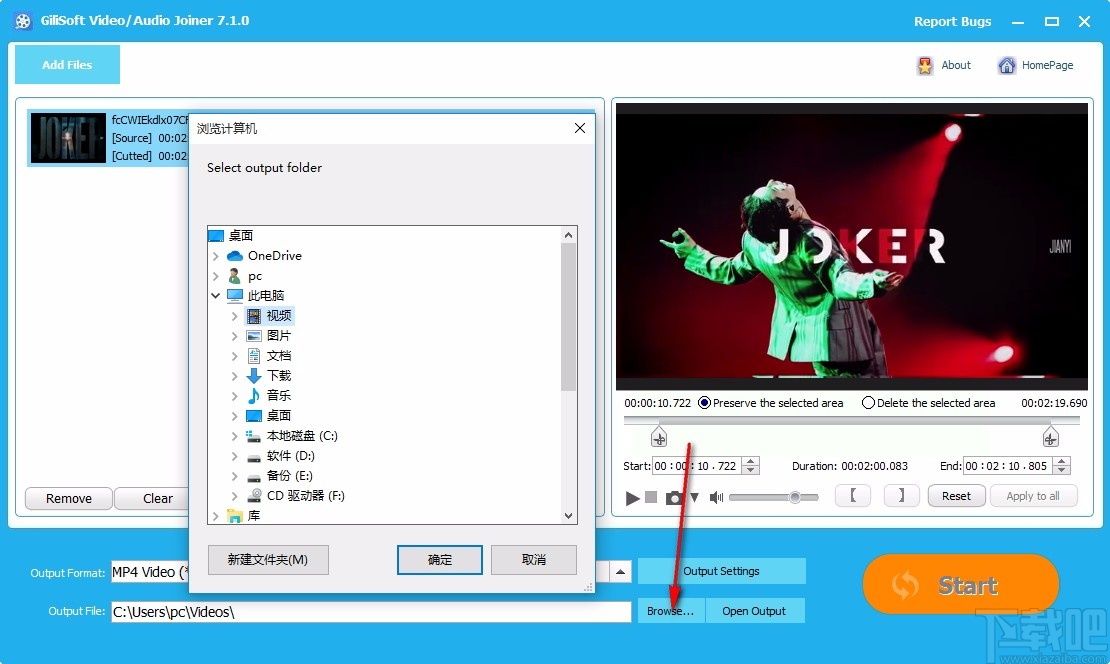
Task: Click Report Bugs in the title bar
Action: [951, 20]
